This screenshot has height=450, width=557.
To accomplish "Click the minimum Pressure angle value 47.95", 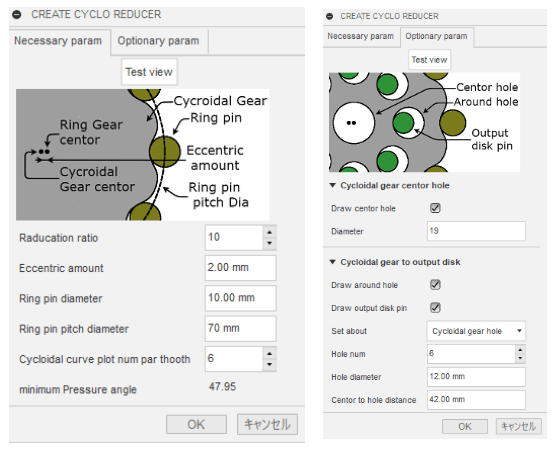I will [222, 386].
